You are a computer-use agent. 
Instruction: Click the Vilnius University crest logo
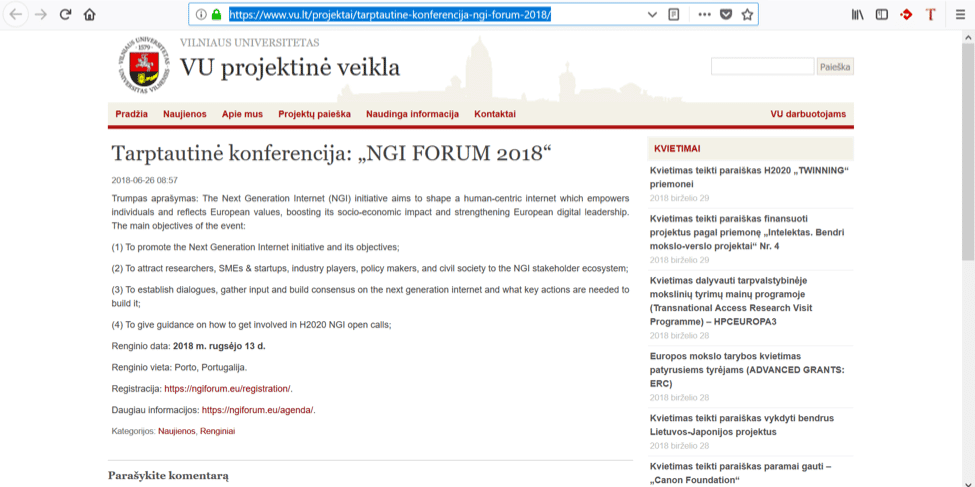click(x=144, y=67)
